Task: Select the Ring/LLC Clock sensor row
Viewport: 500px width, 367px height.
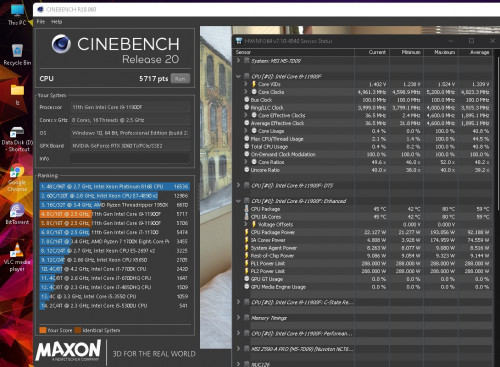Action: 363,107
